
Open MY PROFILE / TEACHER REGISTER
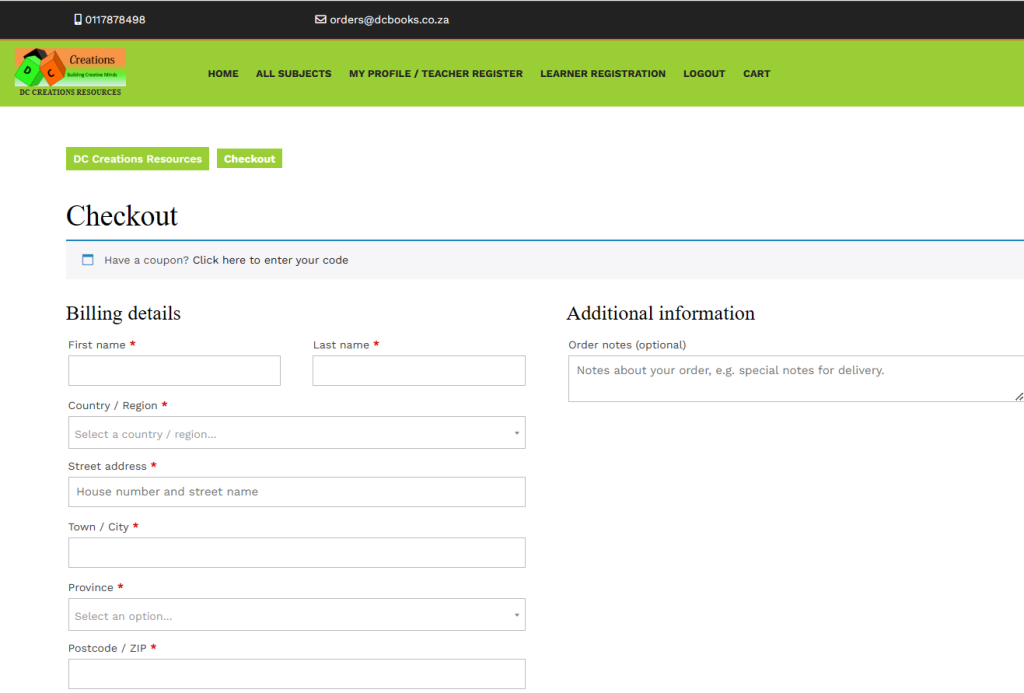[x=435, y=73]
